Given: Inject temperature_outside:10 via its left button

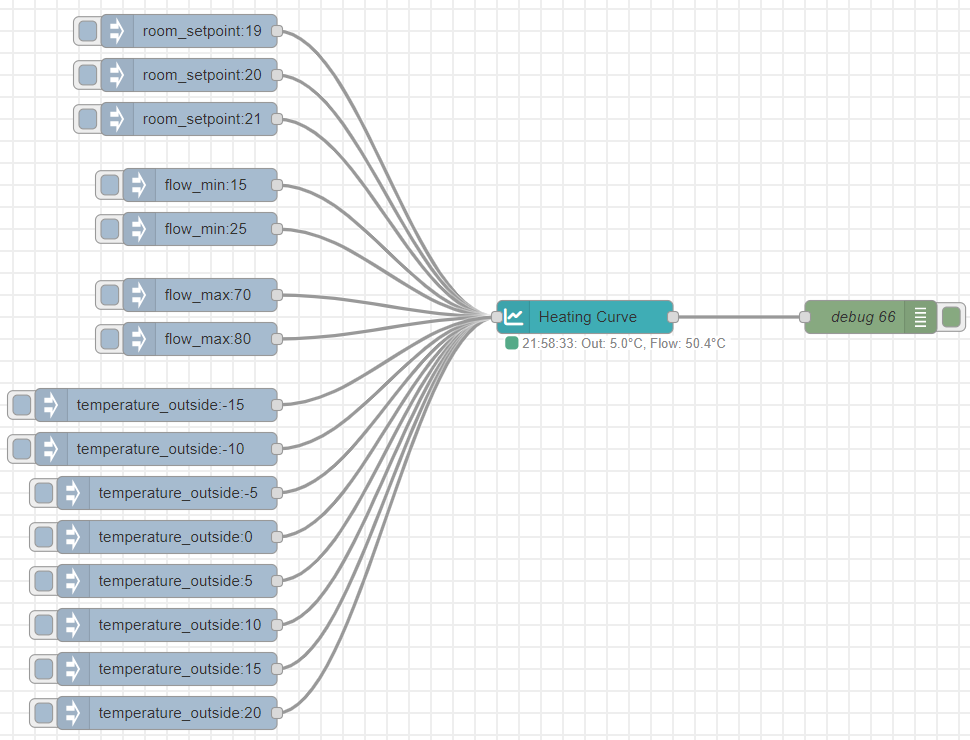Looking at the screenshot, I should pyautogui.click(x=44, y=625).
